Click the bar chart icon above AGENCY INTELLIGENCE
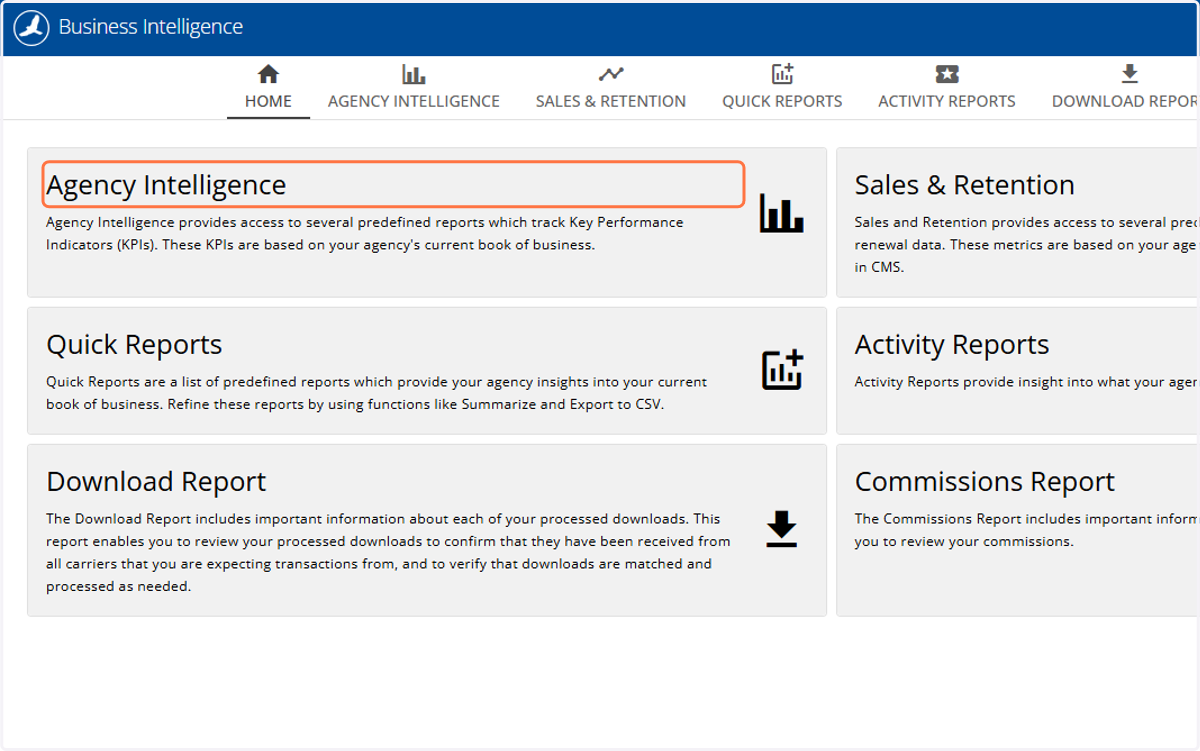 [413, 74]
